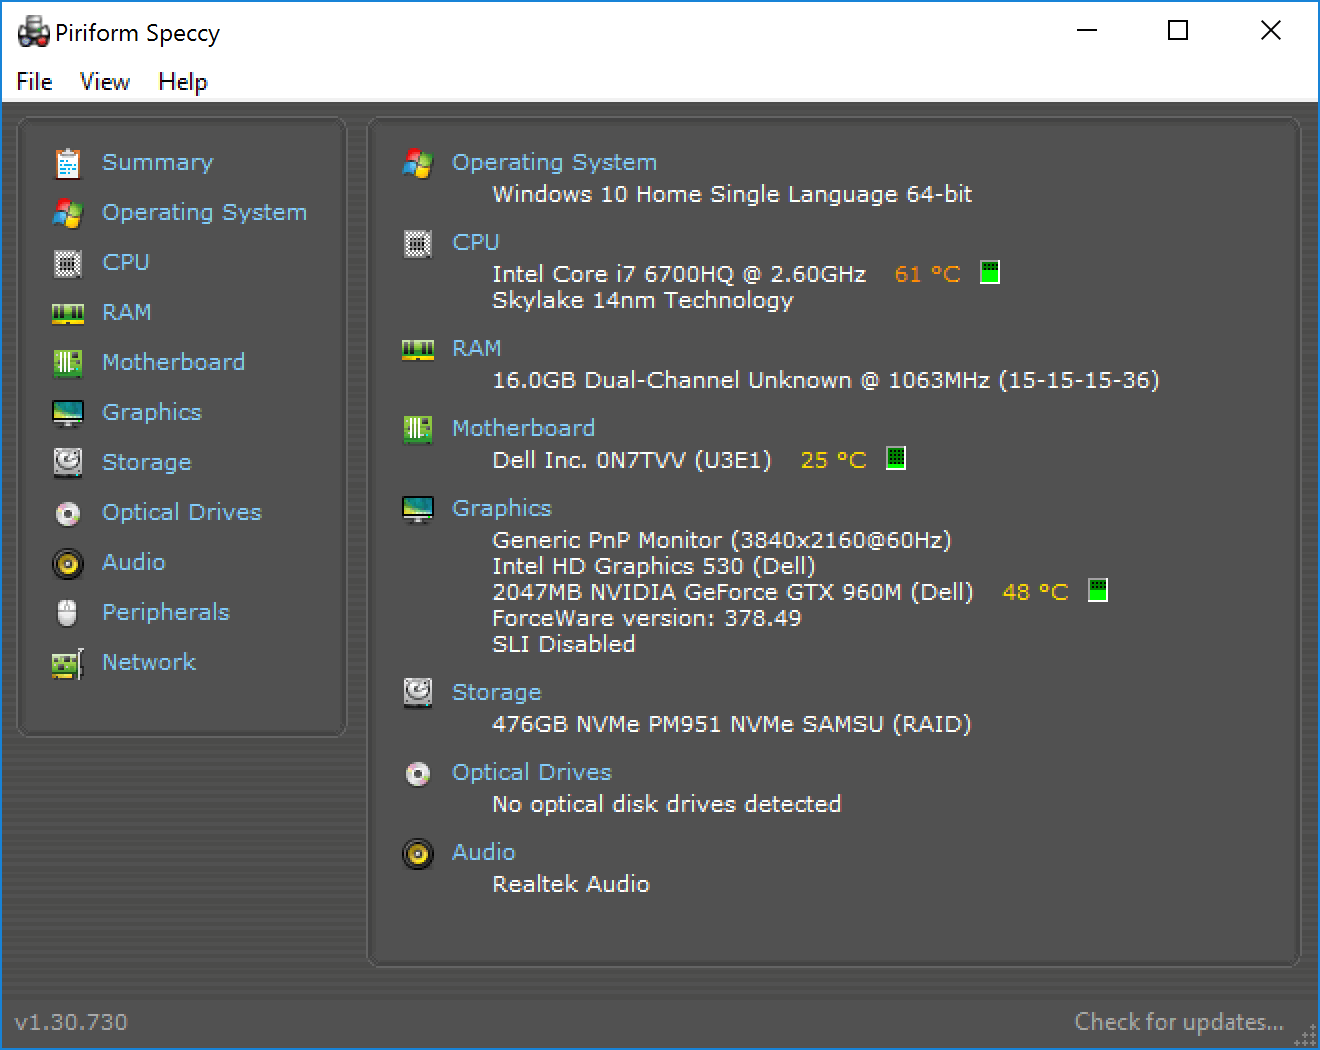
Task: Click the Windows flag icon in summary panel
Action: pyautogui.click(x=417, y=163)
